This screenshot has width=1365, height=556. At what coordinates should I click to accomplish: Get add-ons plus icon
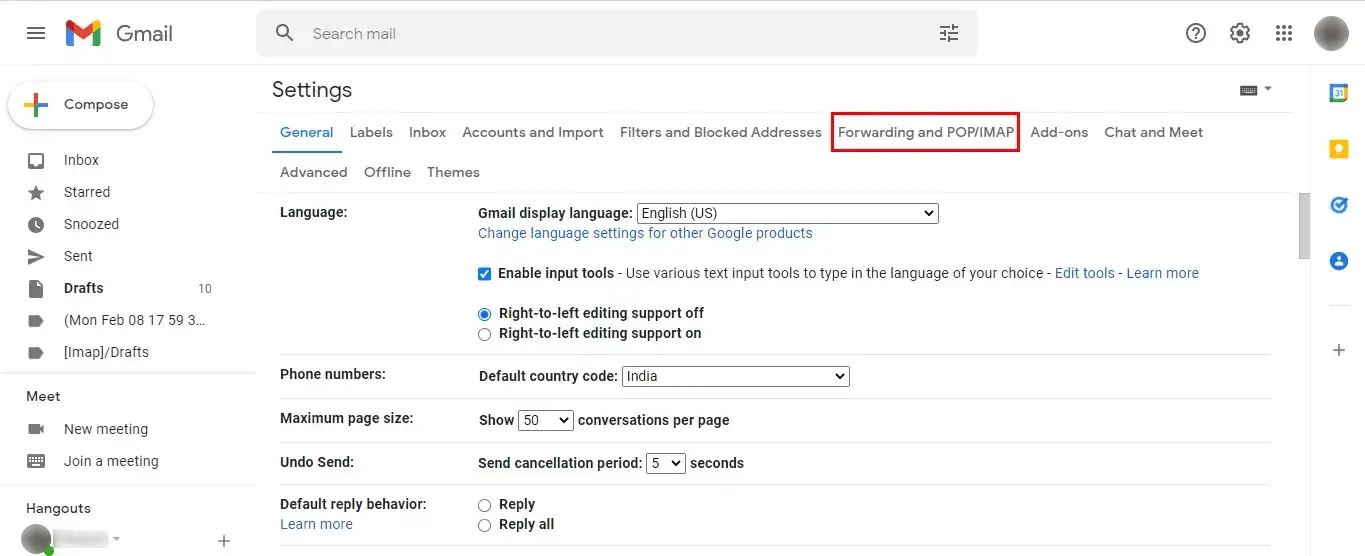[x=1338, y=350]
